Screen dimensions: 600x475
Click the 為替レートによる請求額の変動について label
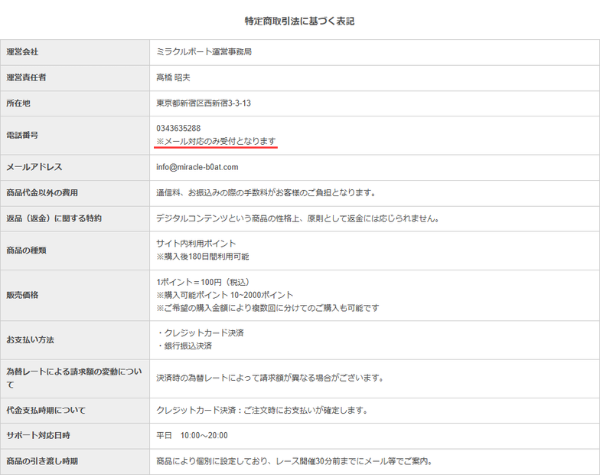click(x=74, y=378)
